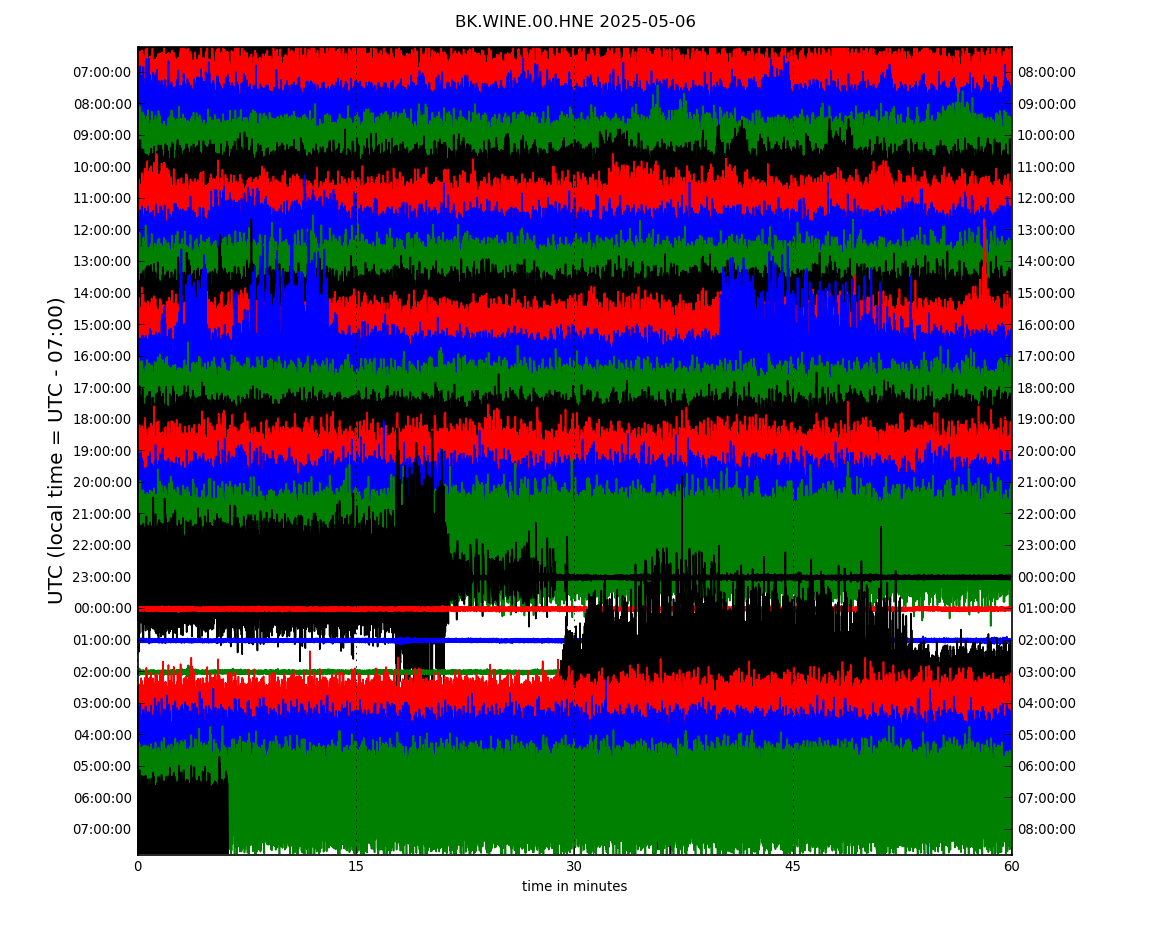Click the left axis label 08:00:00
Screen dimensions: 1150x950
click(103, 104)
